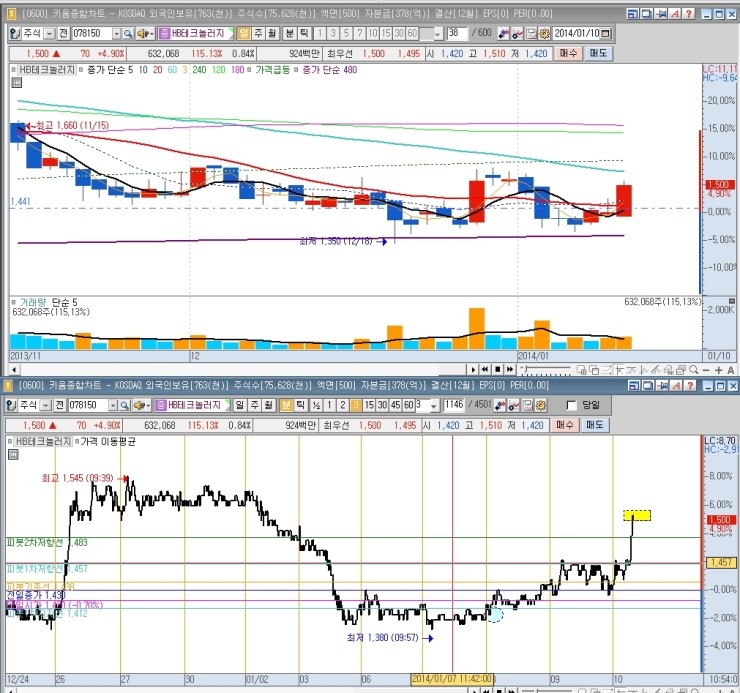Play chart replay in upper chart
Viewport: 740px width, 693px height.
point(473,369)
